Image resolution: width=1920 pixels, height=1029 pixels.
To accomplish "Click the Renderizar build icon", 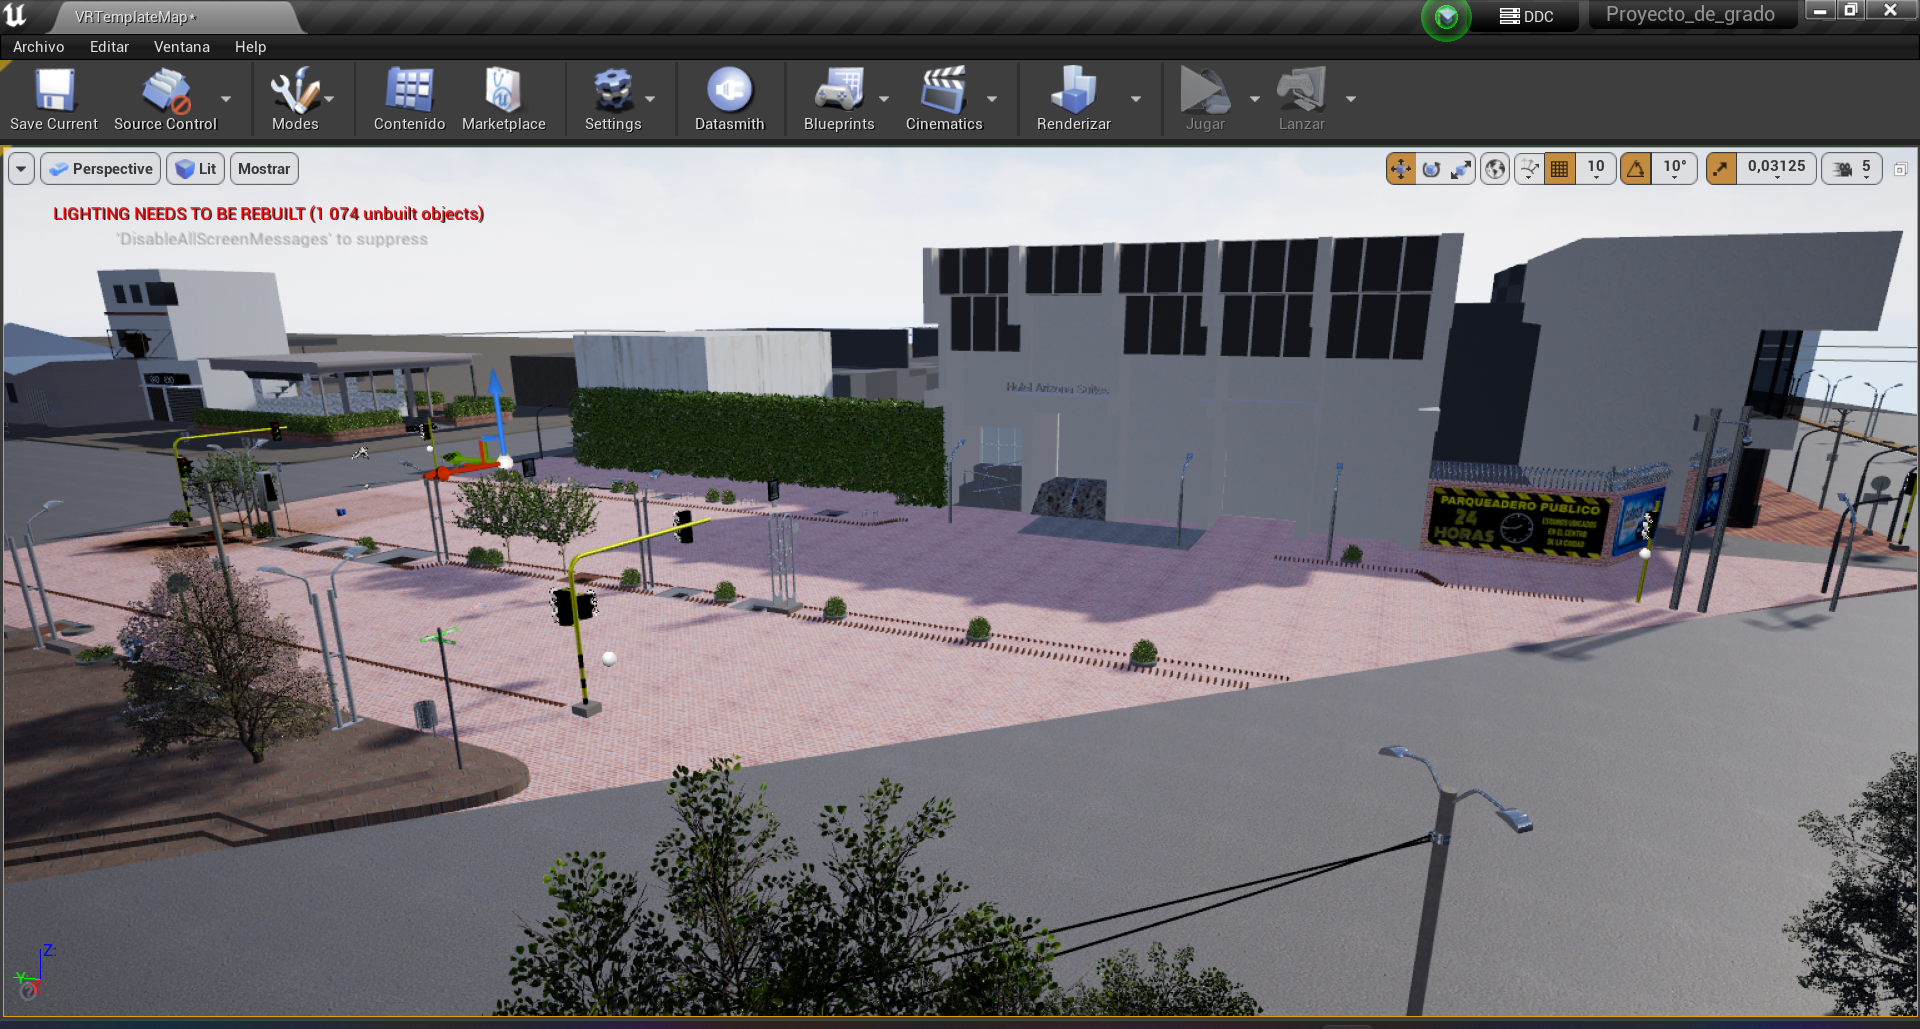I will point(1073,98).
